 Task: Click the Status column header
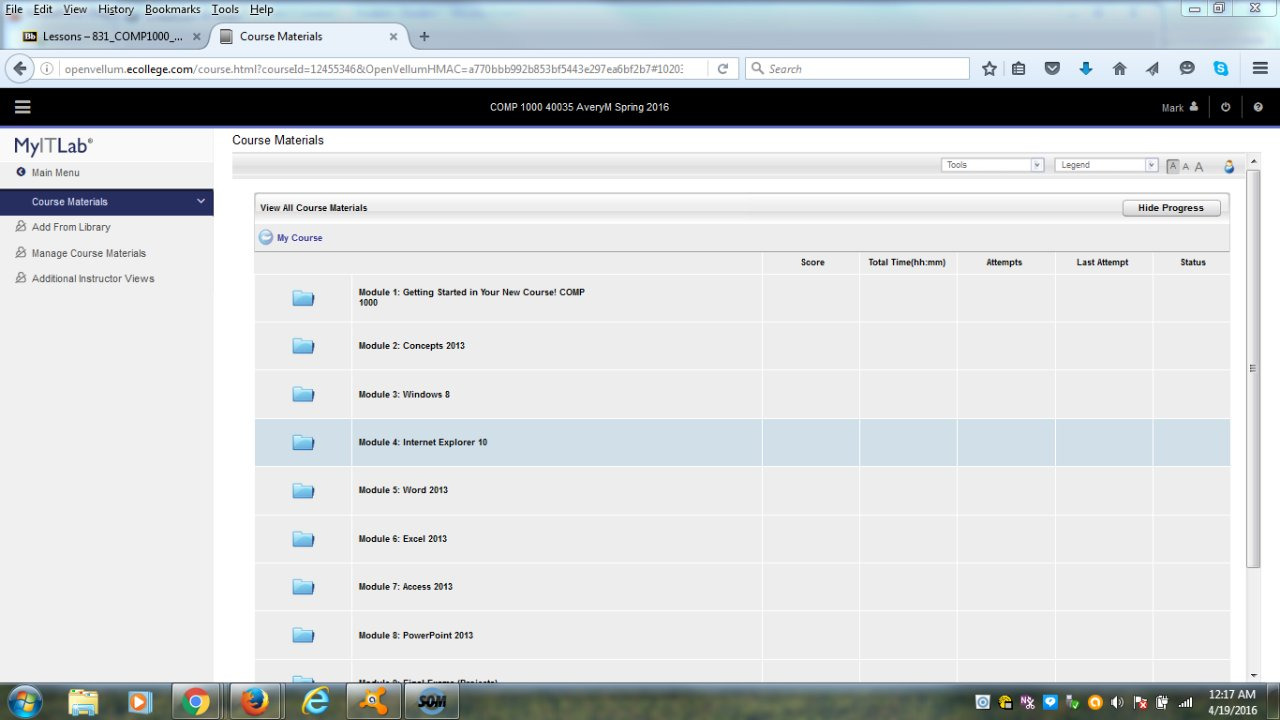pos(1192,262)
